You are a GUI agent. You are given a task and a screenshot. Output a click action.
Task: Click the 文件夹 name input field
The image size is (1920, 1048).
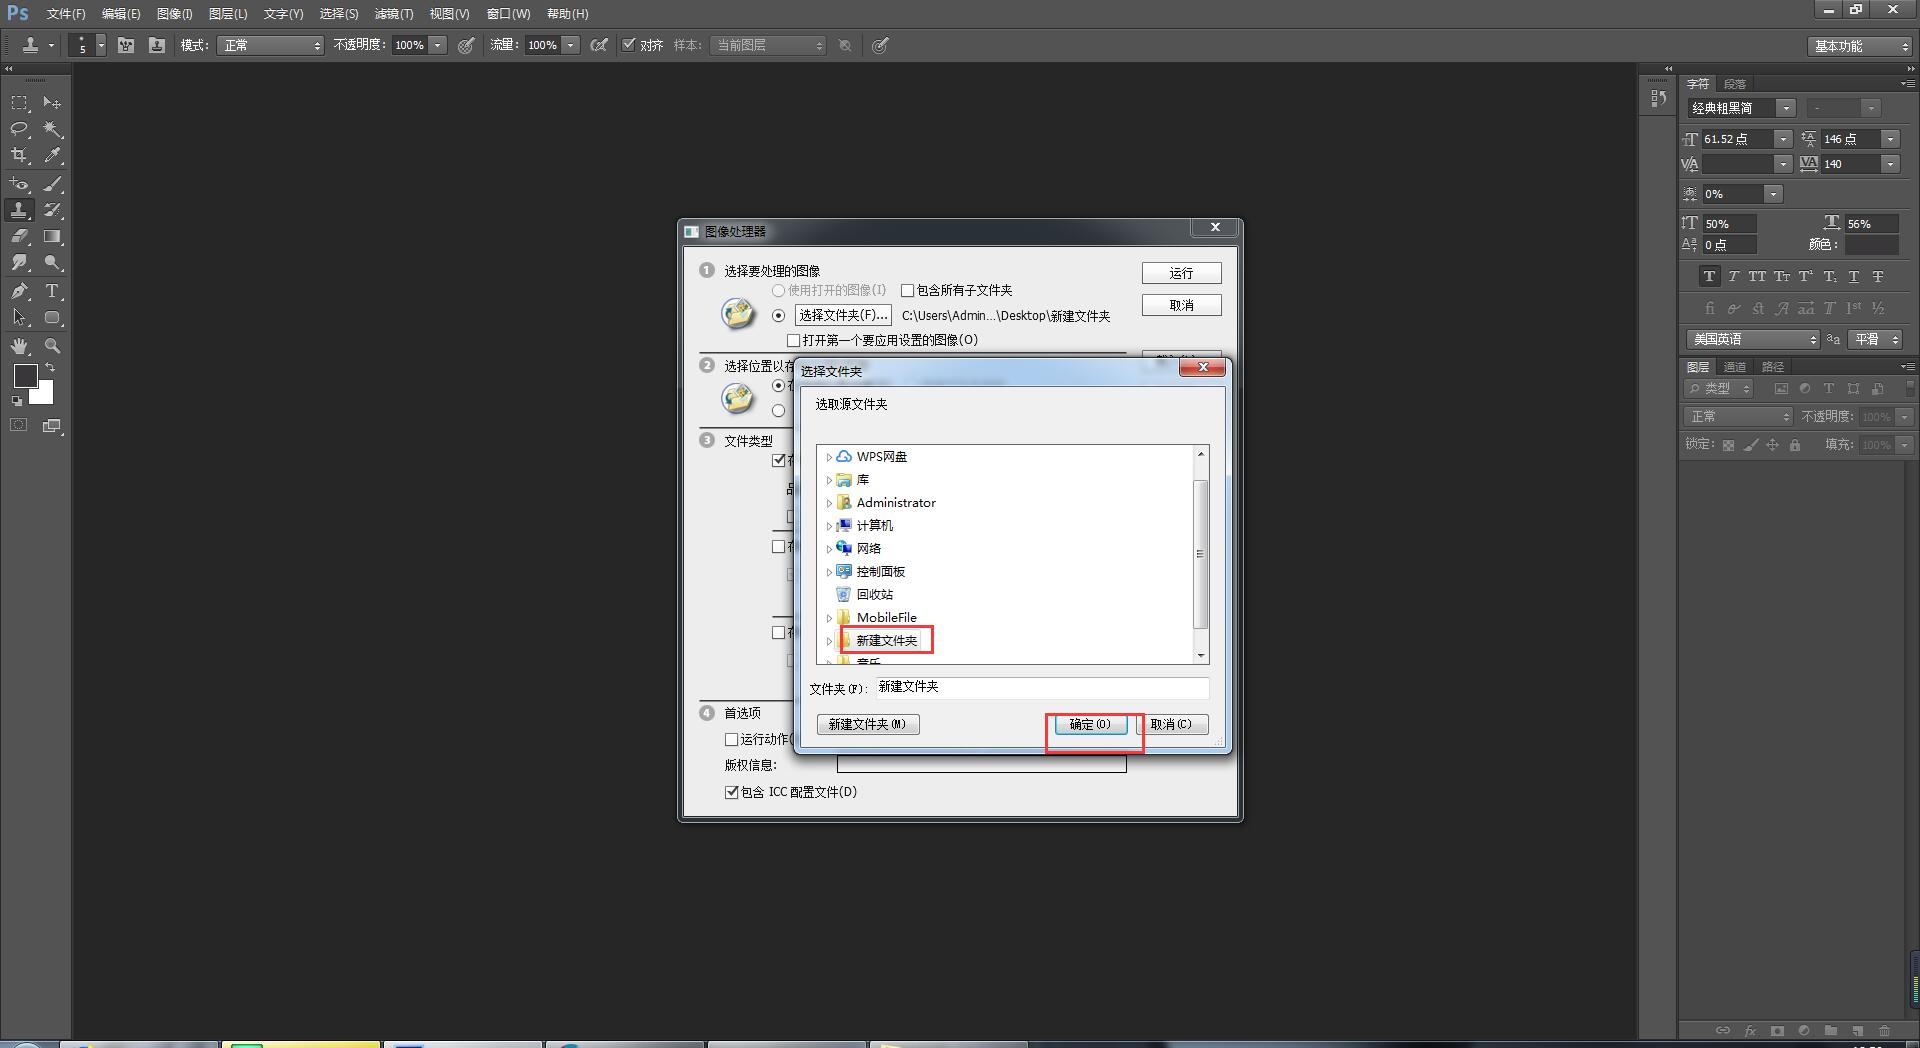point(1042,687)
